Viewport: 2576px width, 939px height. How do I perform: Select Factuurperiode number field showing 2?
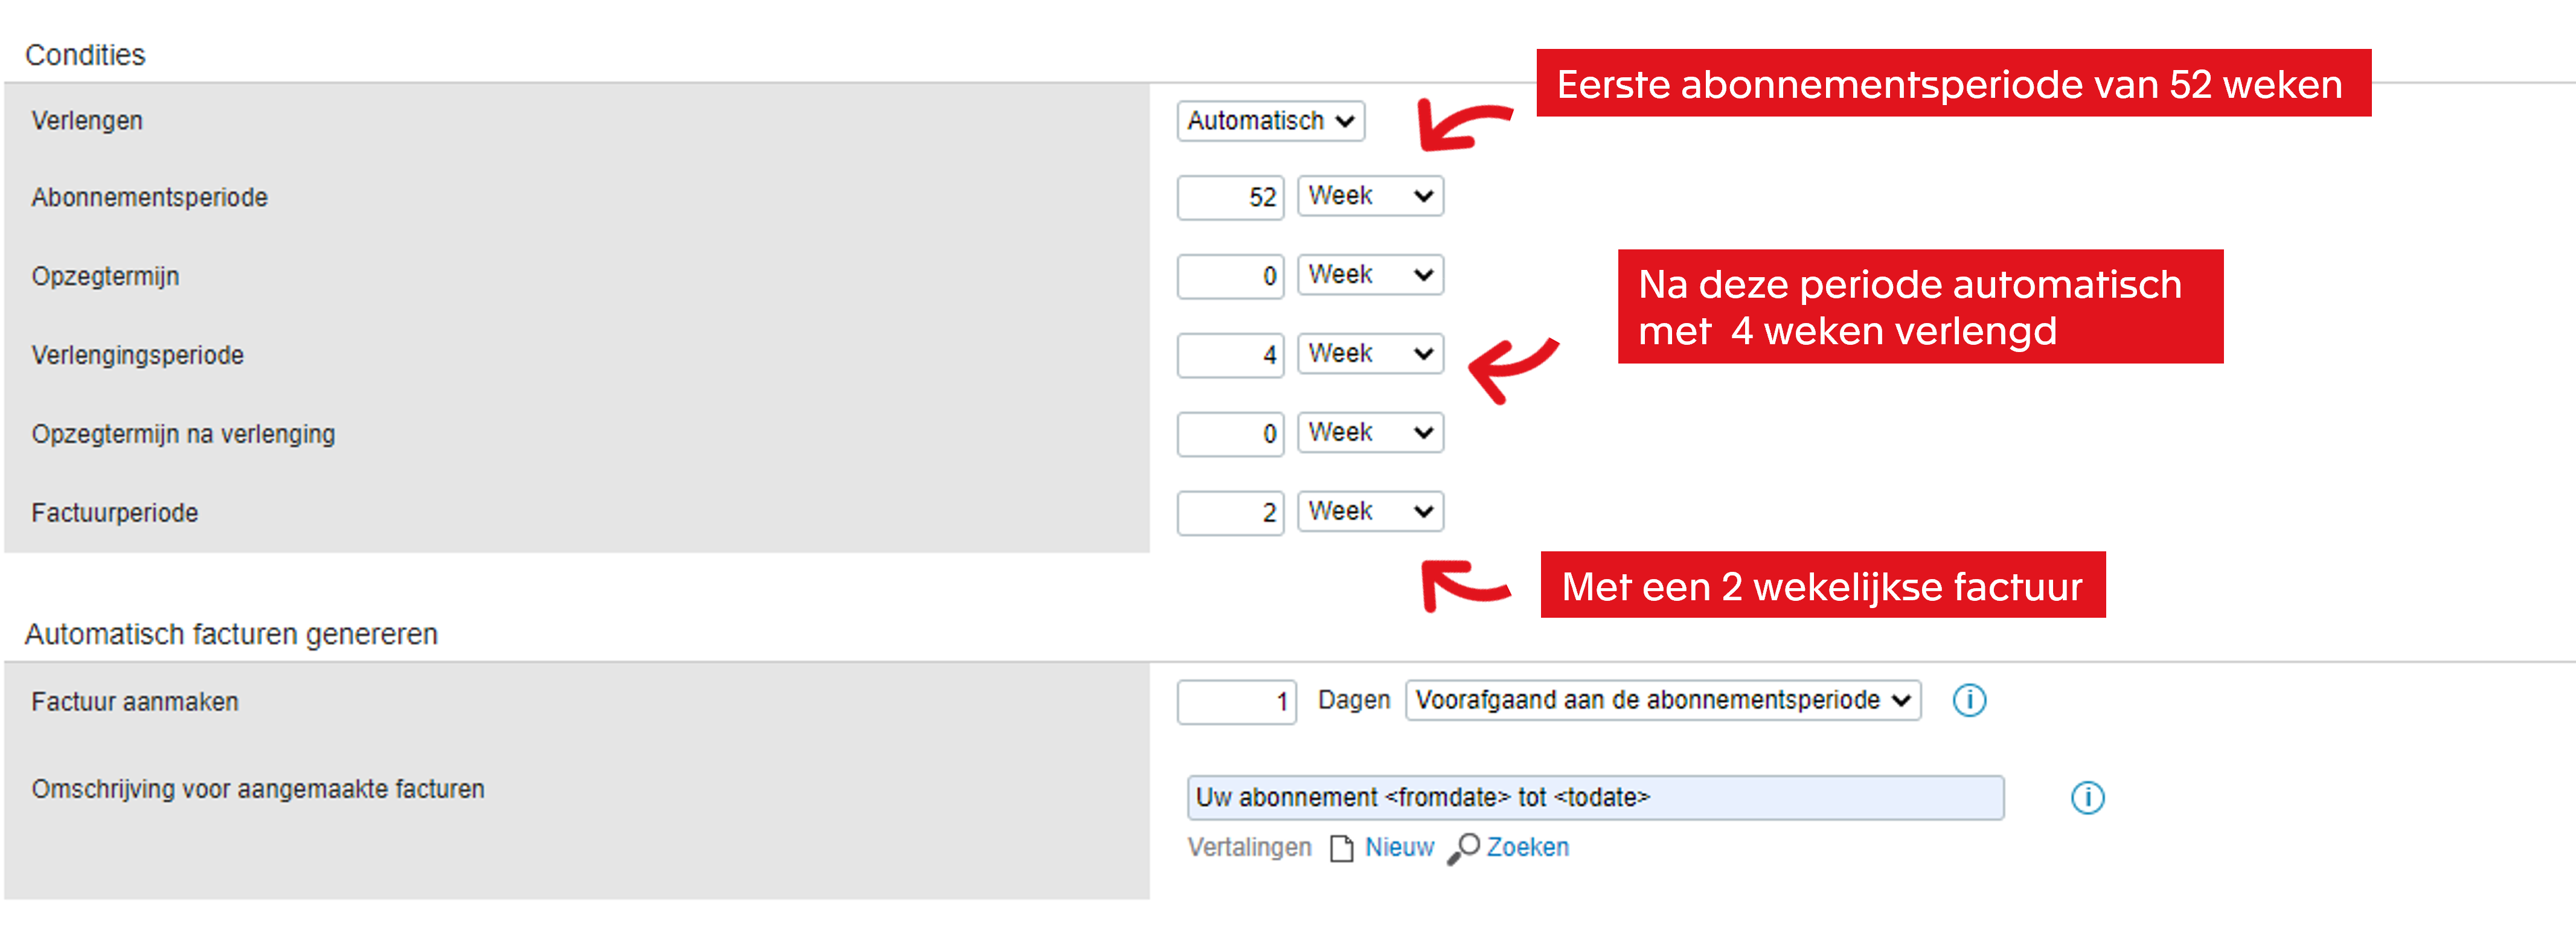click(x=1230, y=513)
